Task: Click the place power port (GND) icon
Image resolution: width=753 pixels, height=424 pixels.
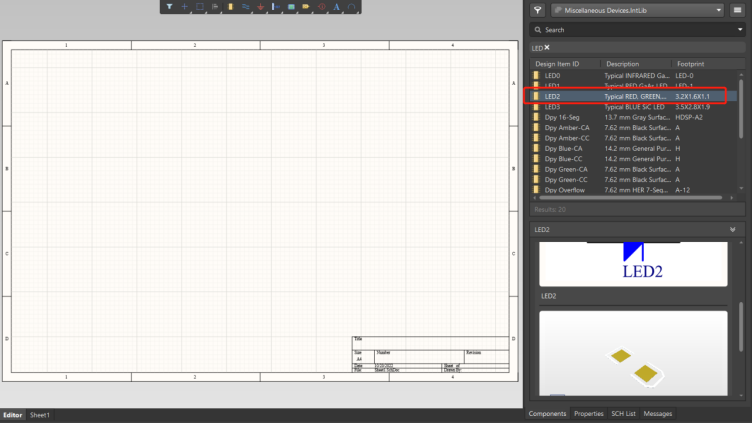Action: pos(261,7)
